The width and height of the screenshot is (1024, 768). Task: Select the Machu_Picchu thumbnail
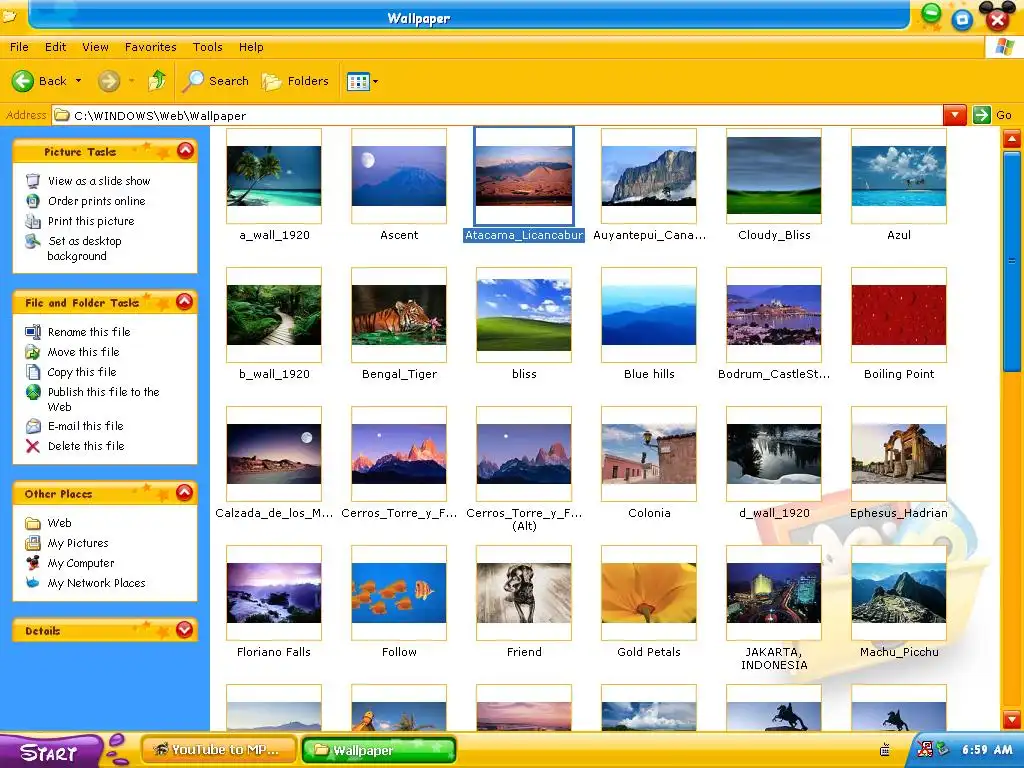tap(899, 593)
